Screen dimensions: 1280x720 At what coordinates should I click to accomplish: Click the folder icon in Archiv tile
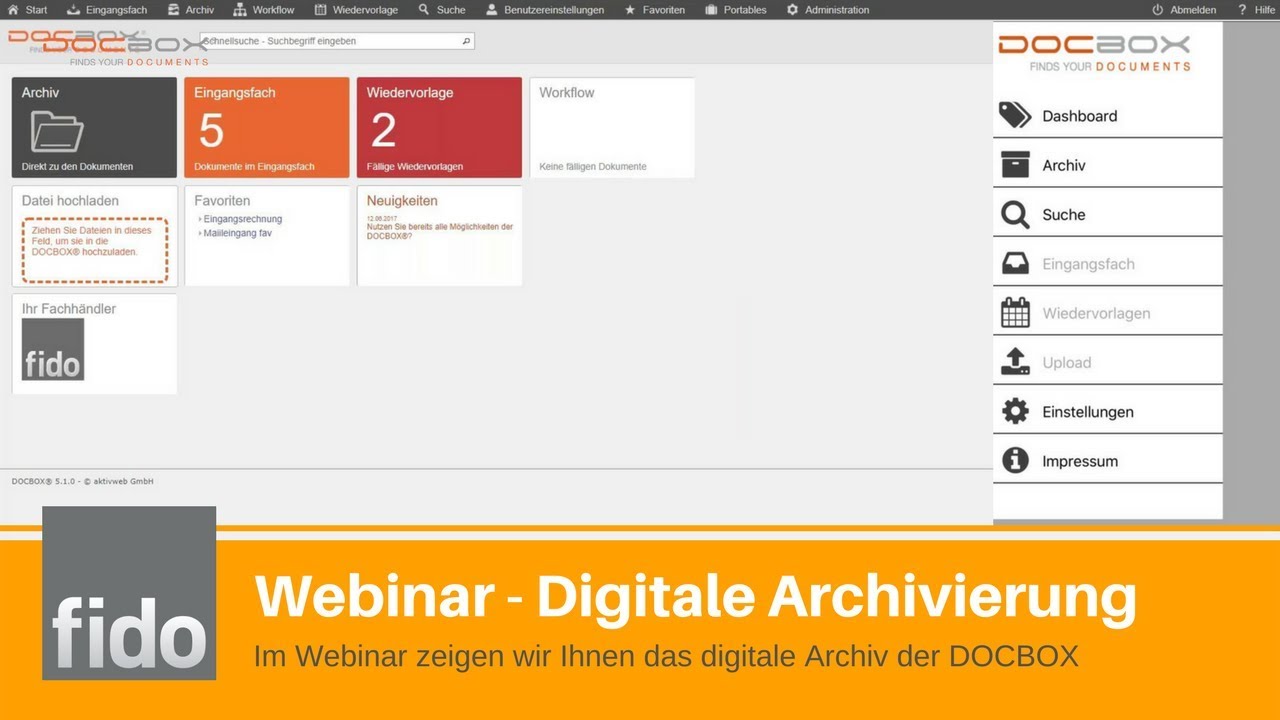(x=57, y=131)
